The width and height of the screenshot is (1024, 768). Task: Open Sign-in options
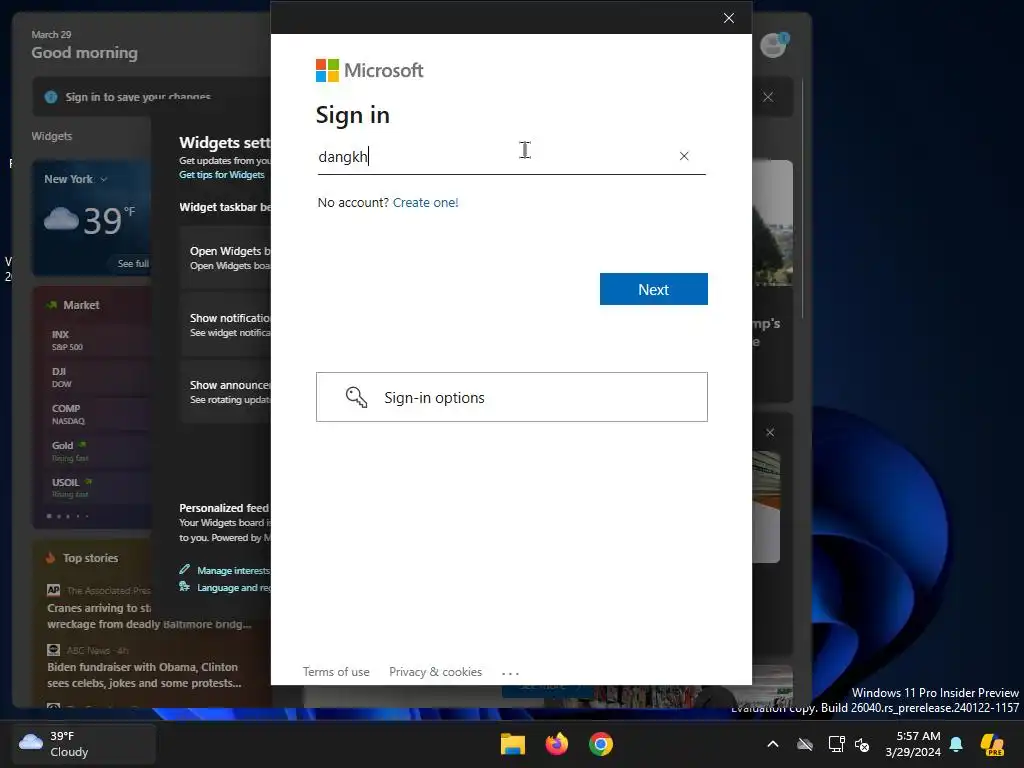[x=511, y=397]
